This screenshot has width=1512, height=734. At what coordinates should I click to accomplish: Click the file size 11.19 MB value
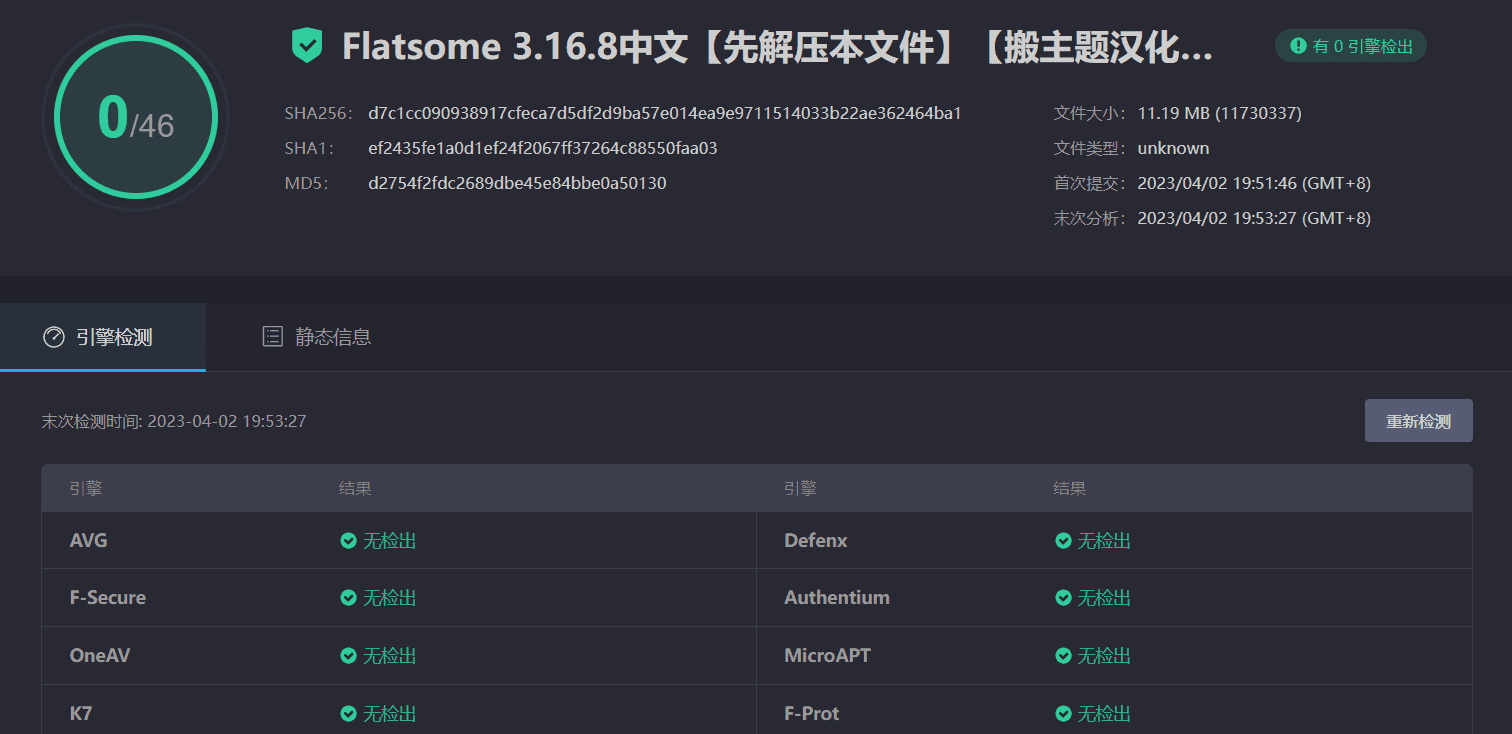coord(1219,113)
